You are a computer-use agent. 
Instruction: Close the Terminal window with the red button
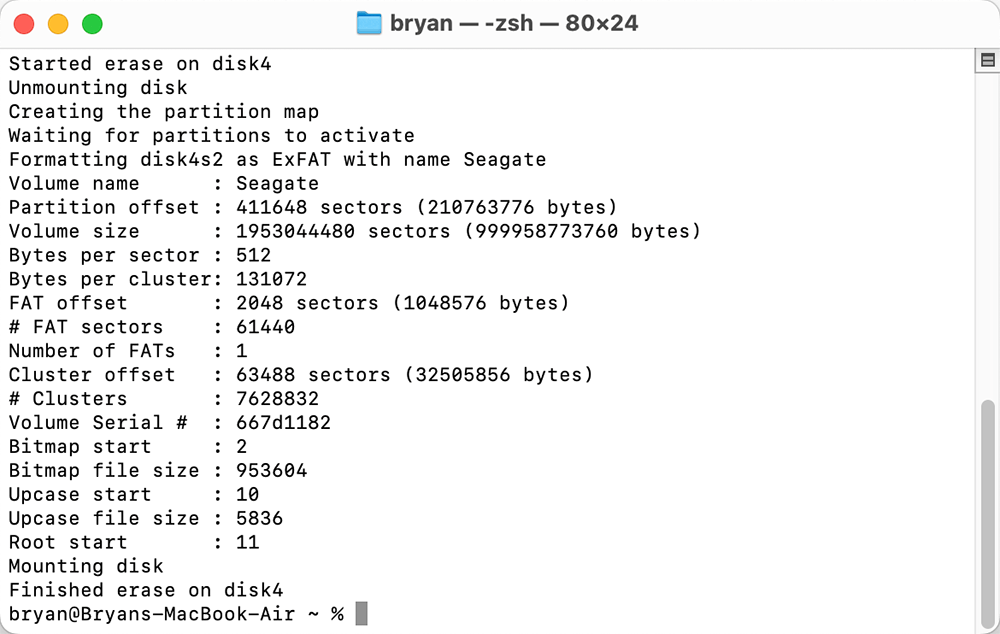pos(24,23)
